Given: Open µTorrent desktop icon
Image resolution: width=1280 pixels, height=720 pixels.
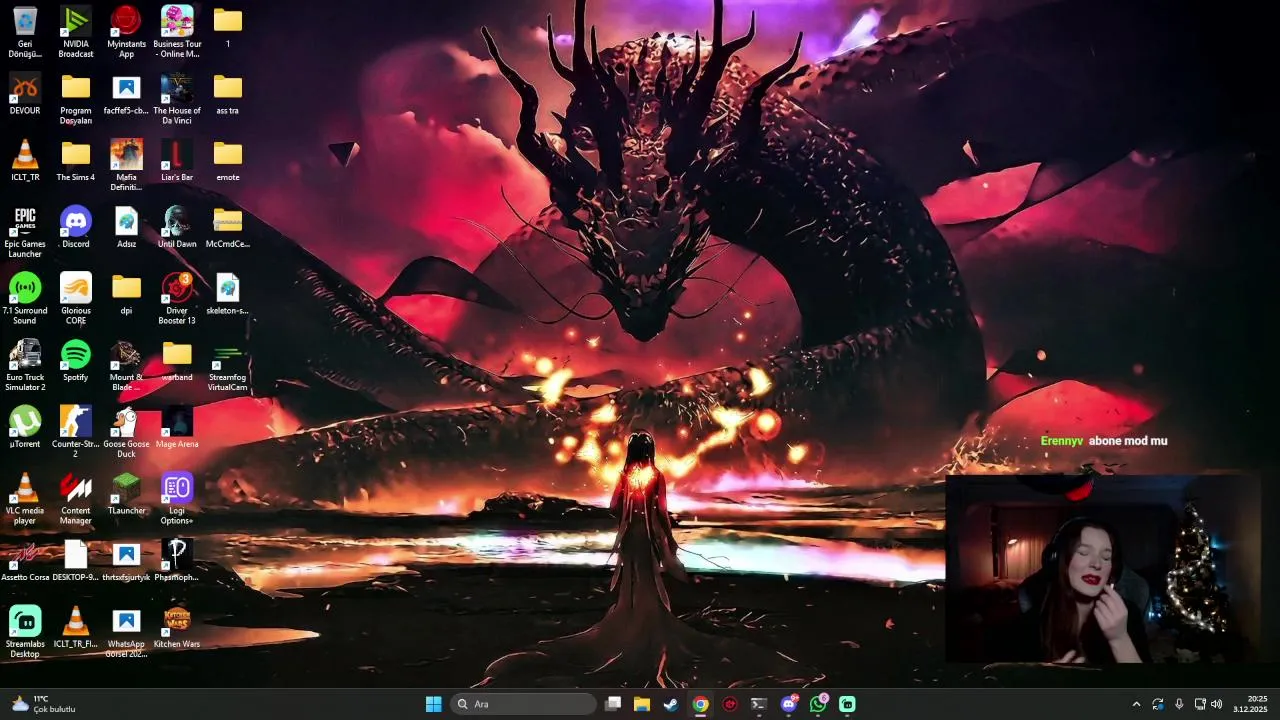Looking at the screenshot, I should tap(25, 427).
